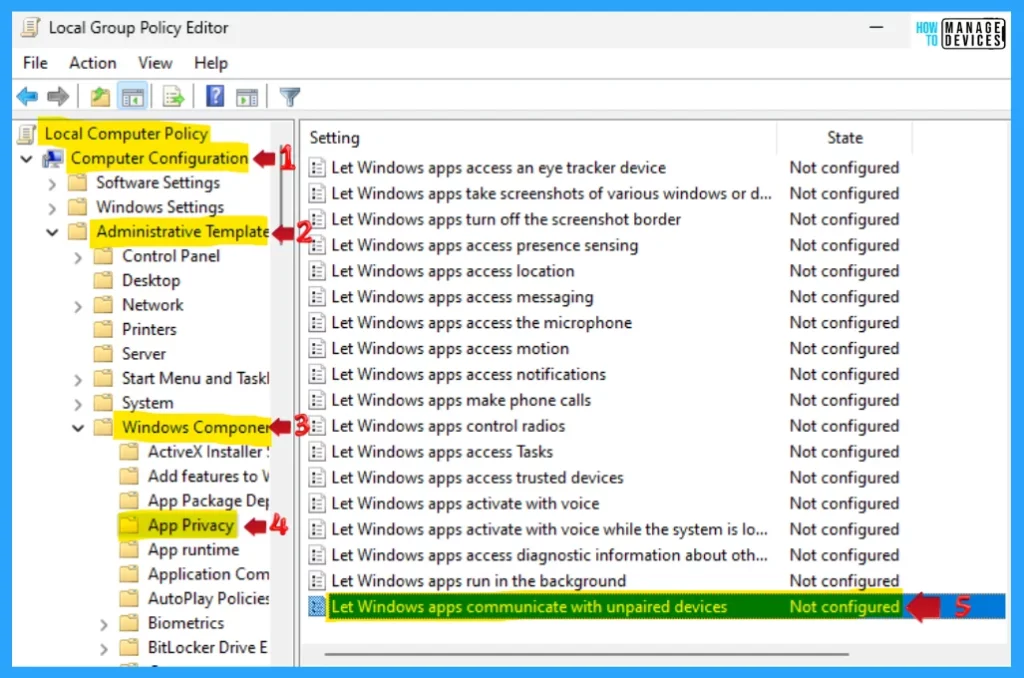This screenshot has height=678, width=1024.
Task: Click the Biometrics folder icon
Action: (129, 623)
